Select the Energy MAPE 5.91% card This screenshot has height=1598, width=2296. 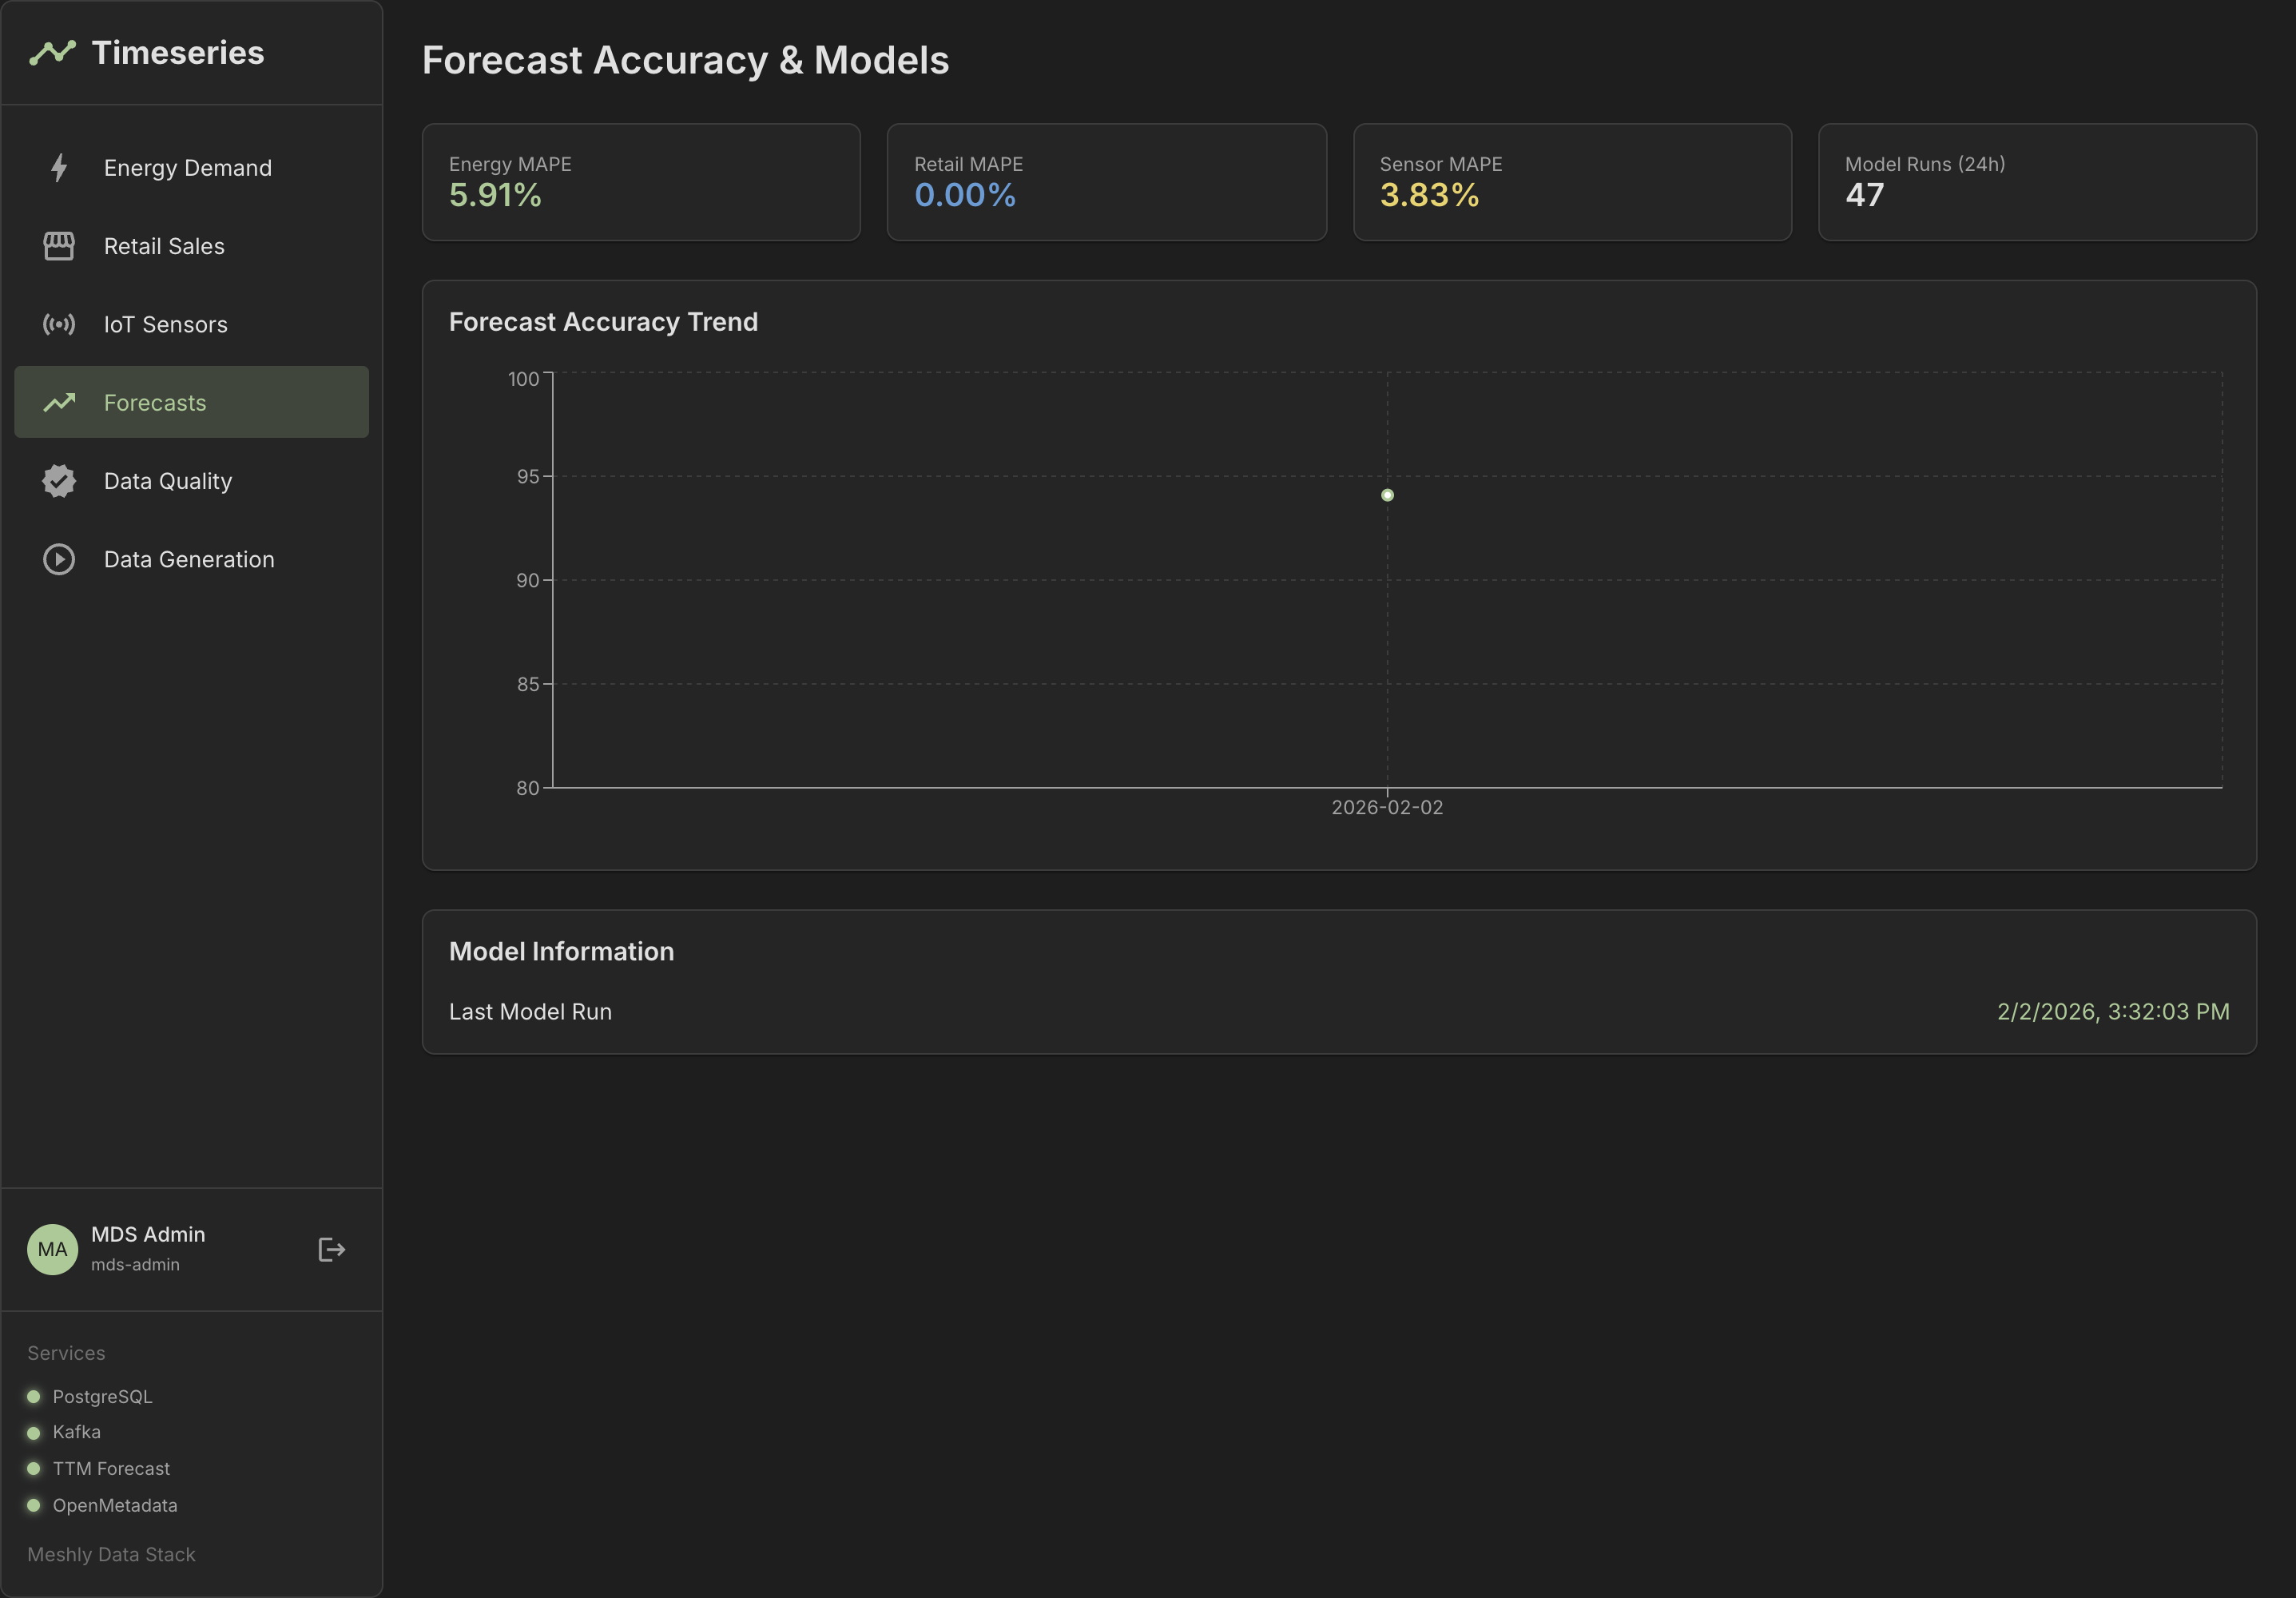pos(641,182)
